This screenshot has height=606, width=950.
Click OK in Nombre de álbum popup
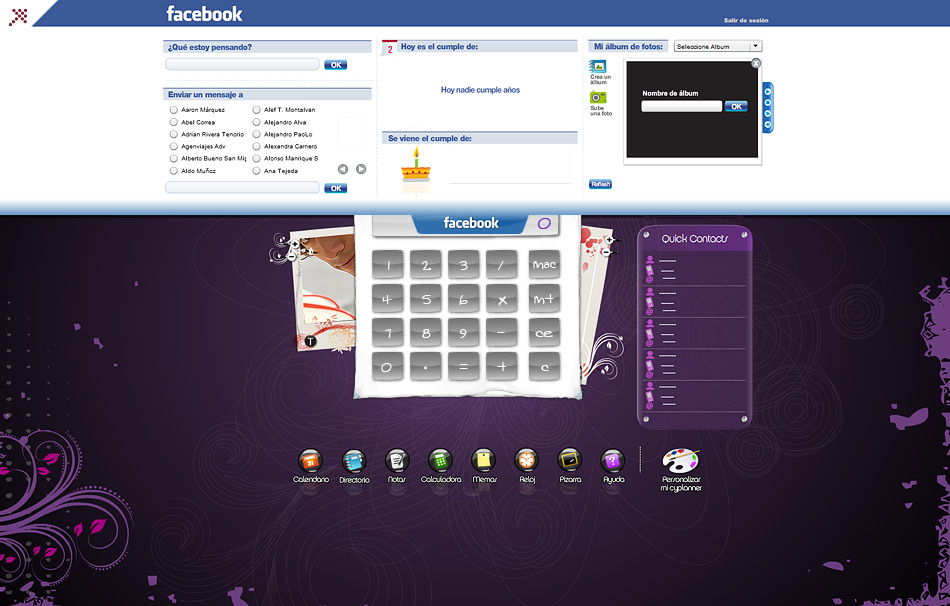pyautogui.click(x=736, y=106)
